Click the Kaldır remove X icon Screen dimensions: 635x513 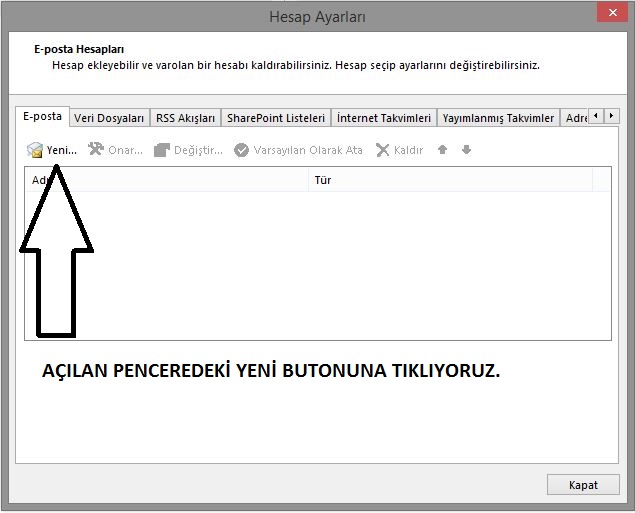tap(382, 150)
